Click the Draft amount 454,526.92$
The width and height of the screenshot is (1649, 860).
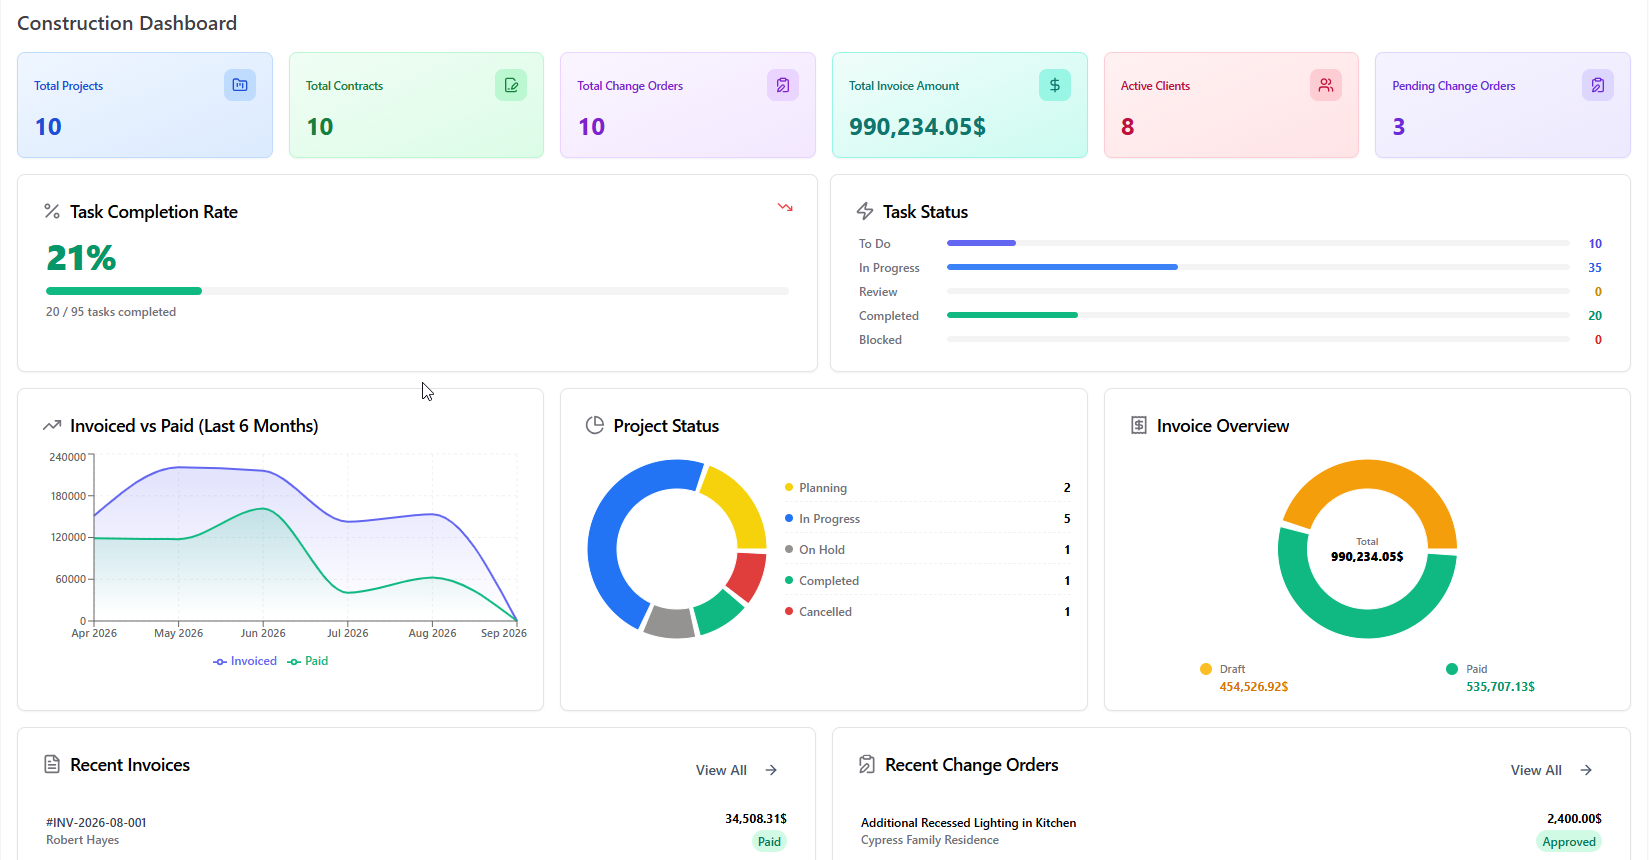coord(1253,687)
